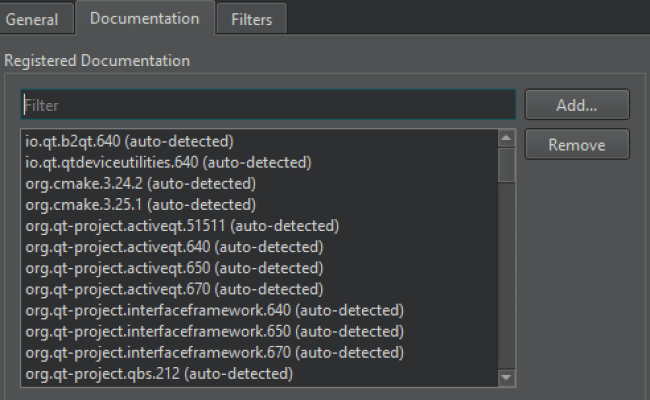Select org.cmake.3.25.1 entry
Screen dimensions: 650x400
(260, 205)
